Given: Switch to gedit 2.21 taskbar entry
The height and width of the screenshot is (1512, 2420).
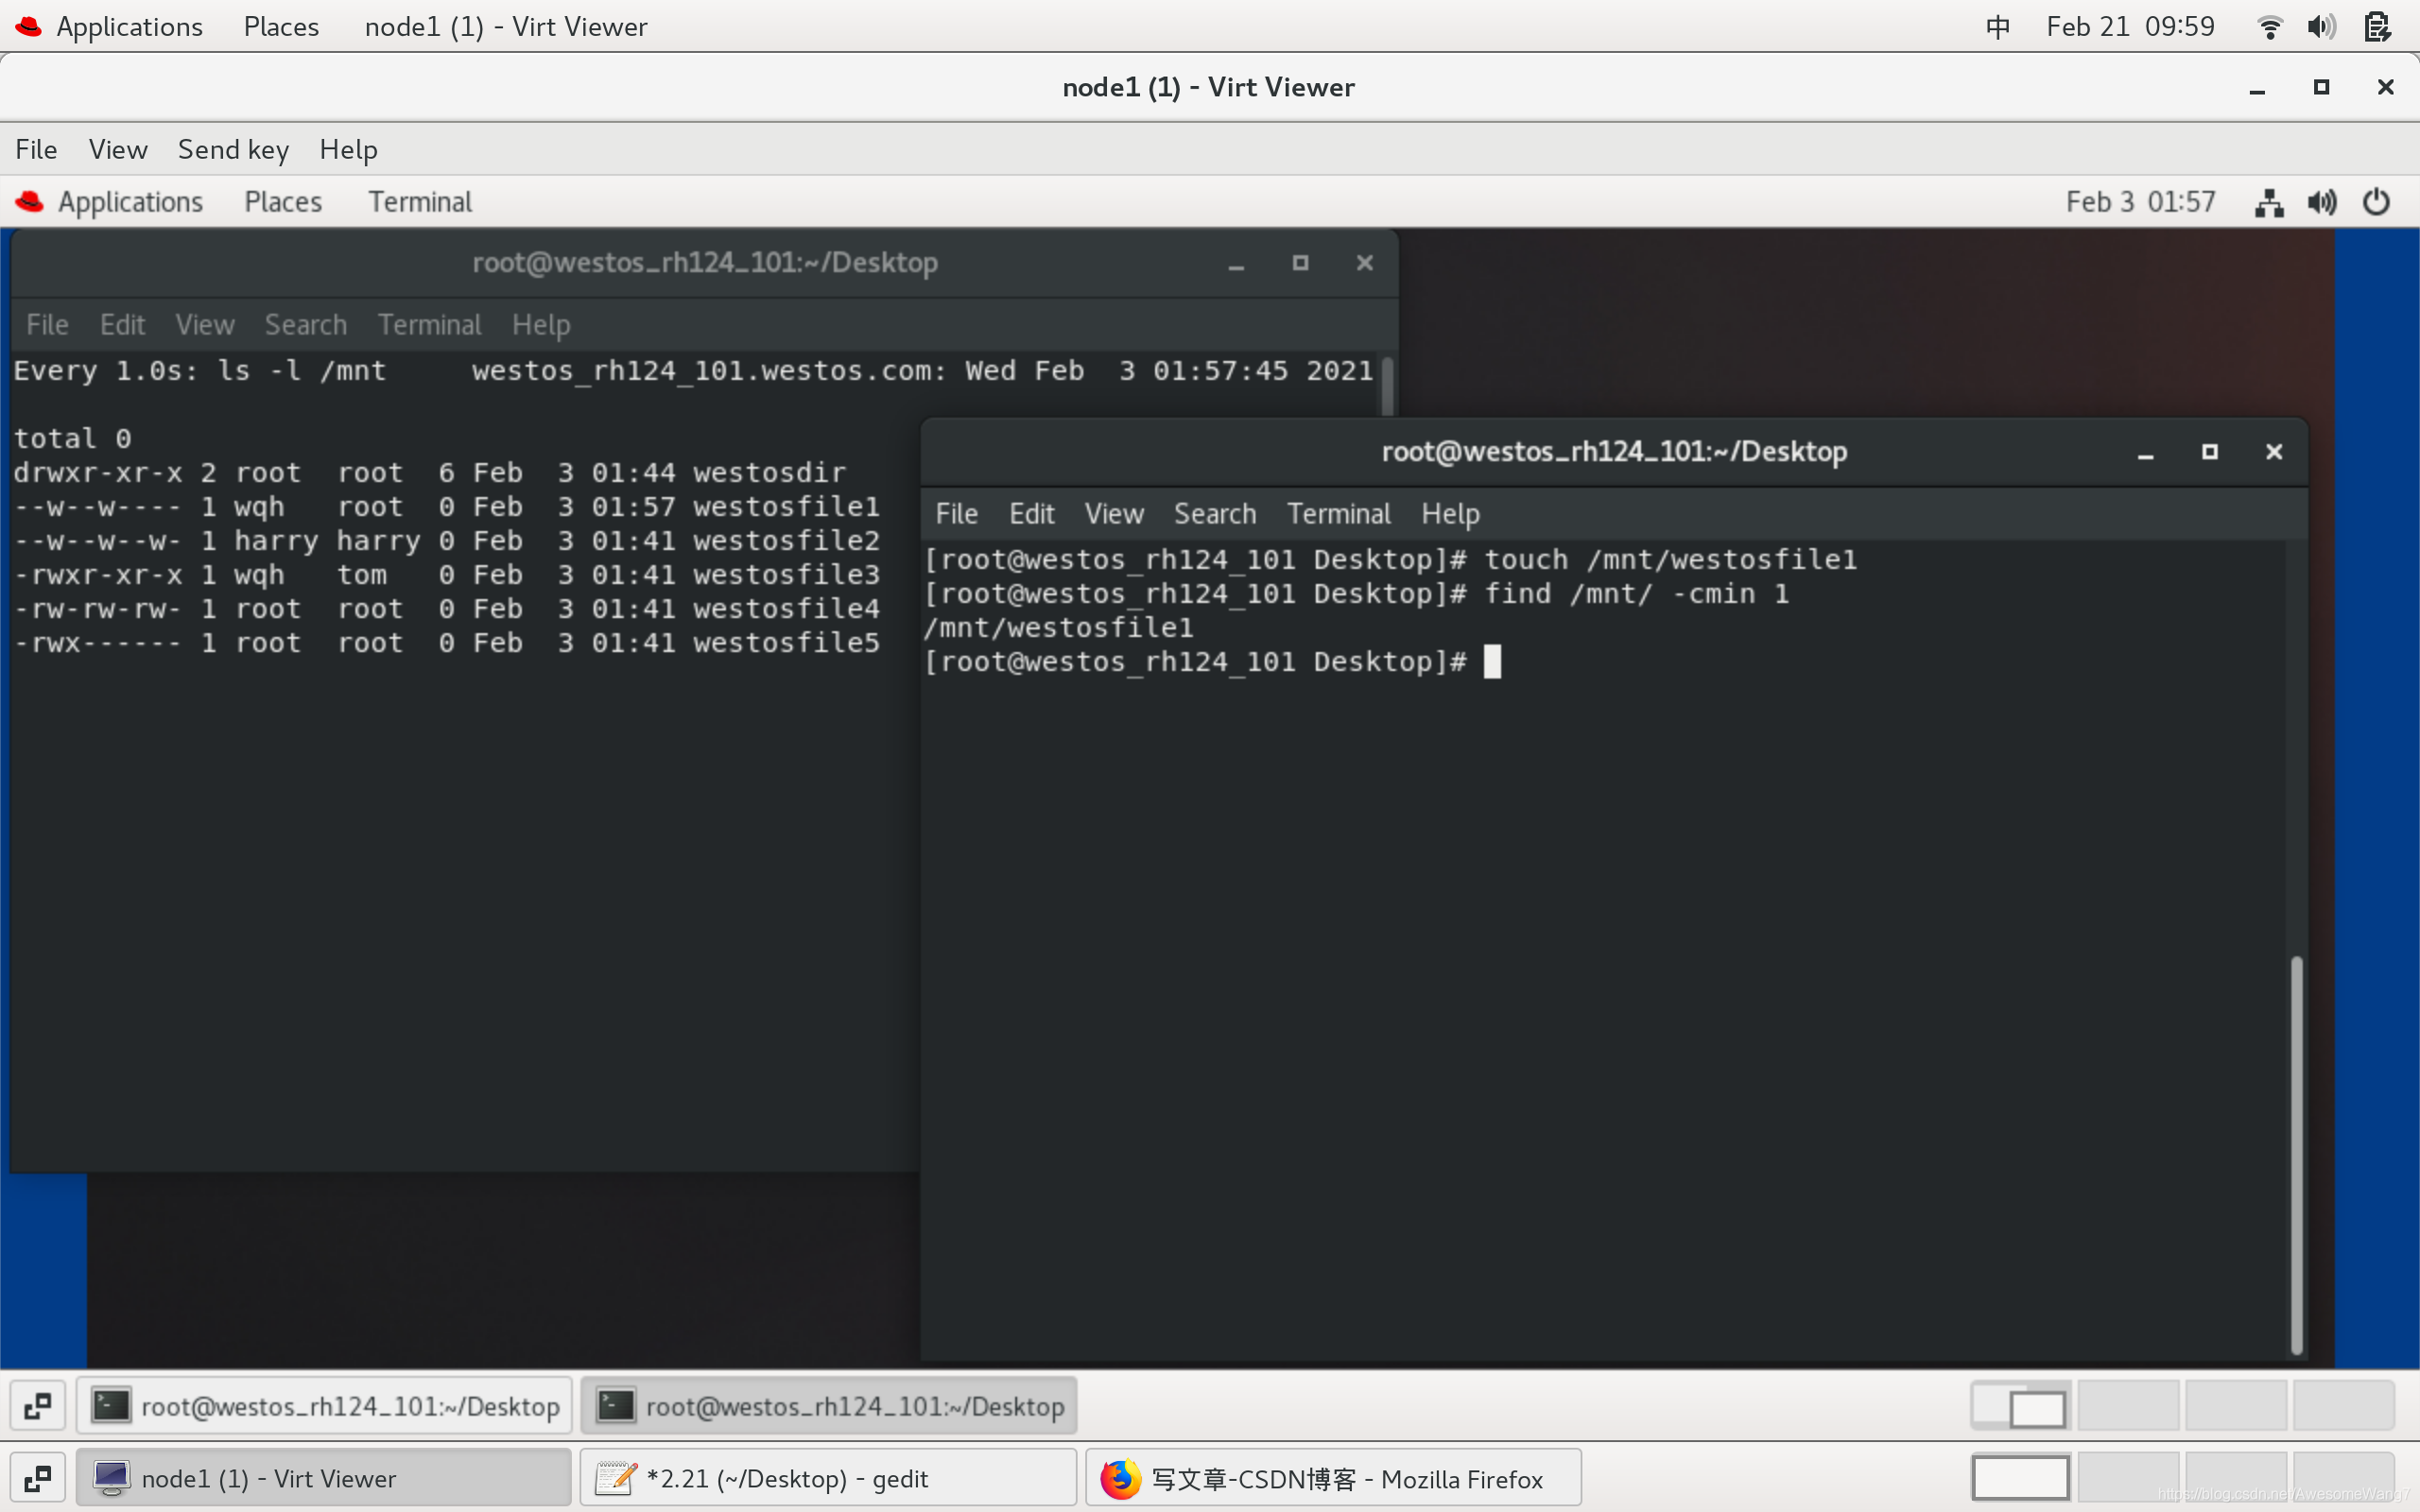Looking at the screenshot, I should coord(829,1478).
